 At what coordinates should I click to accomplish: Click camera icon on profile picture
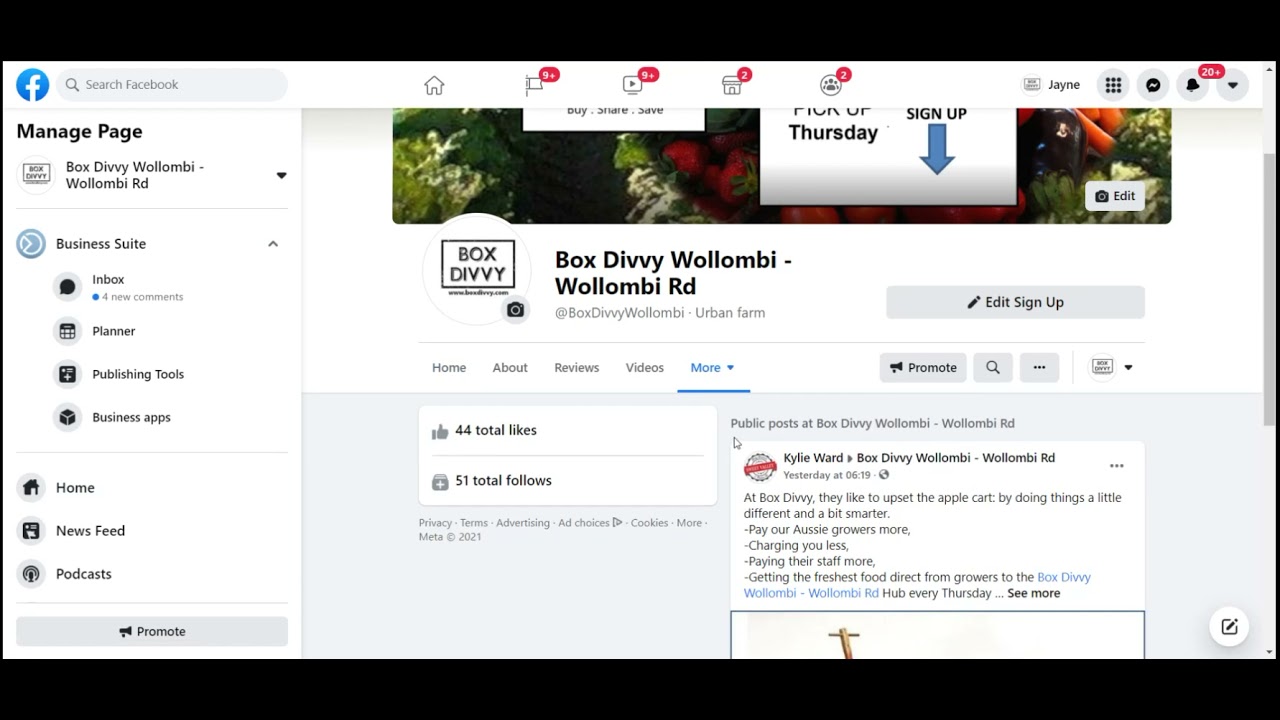[x=515, y=310]
